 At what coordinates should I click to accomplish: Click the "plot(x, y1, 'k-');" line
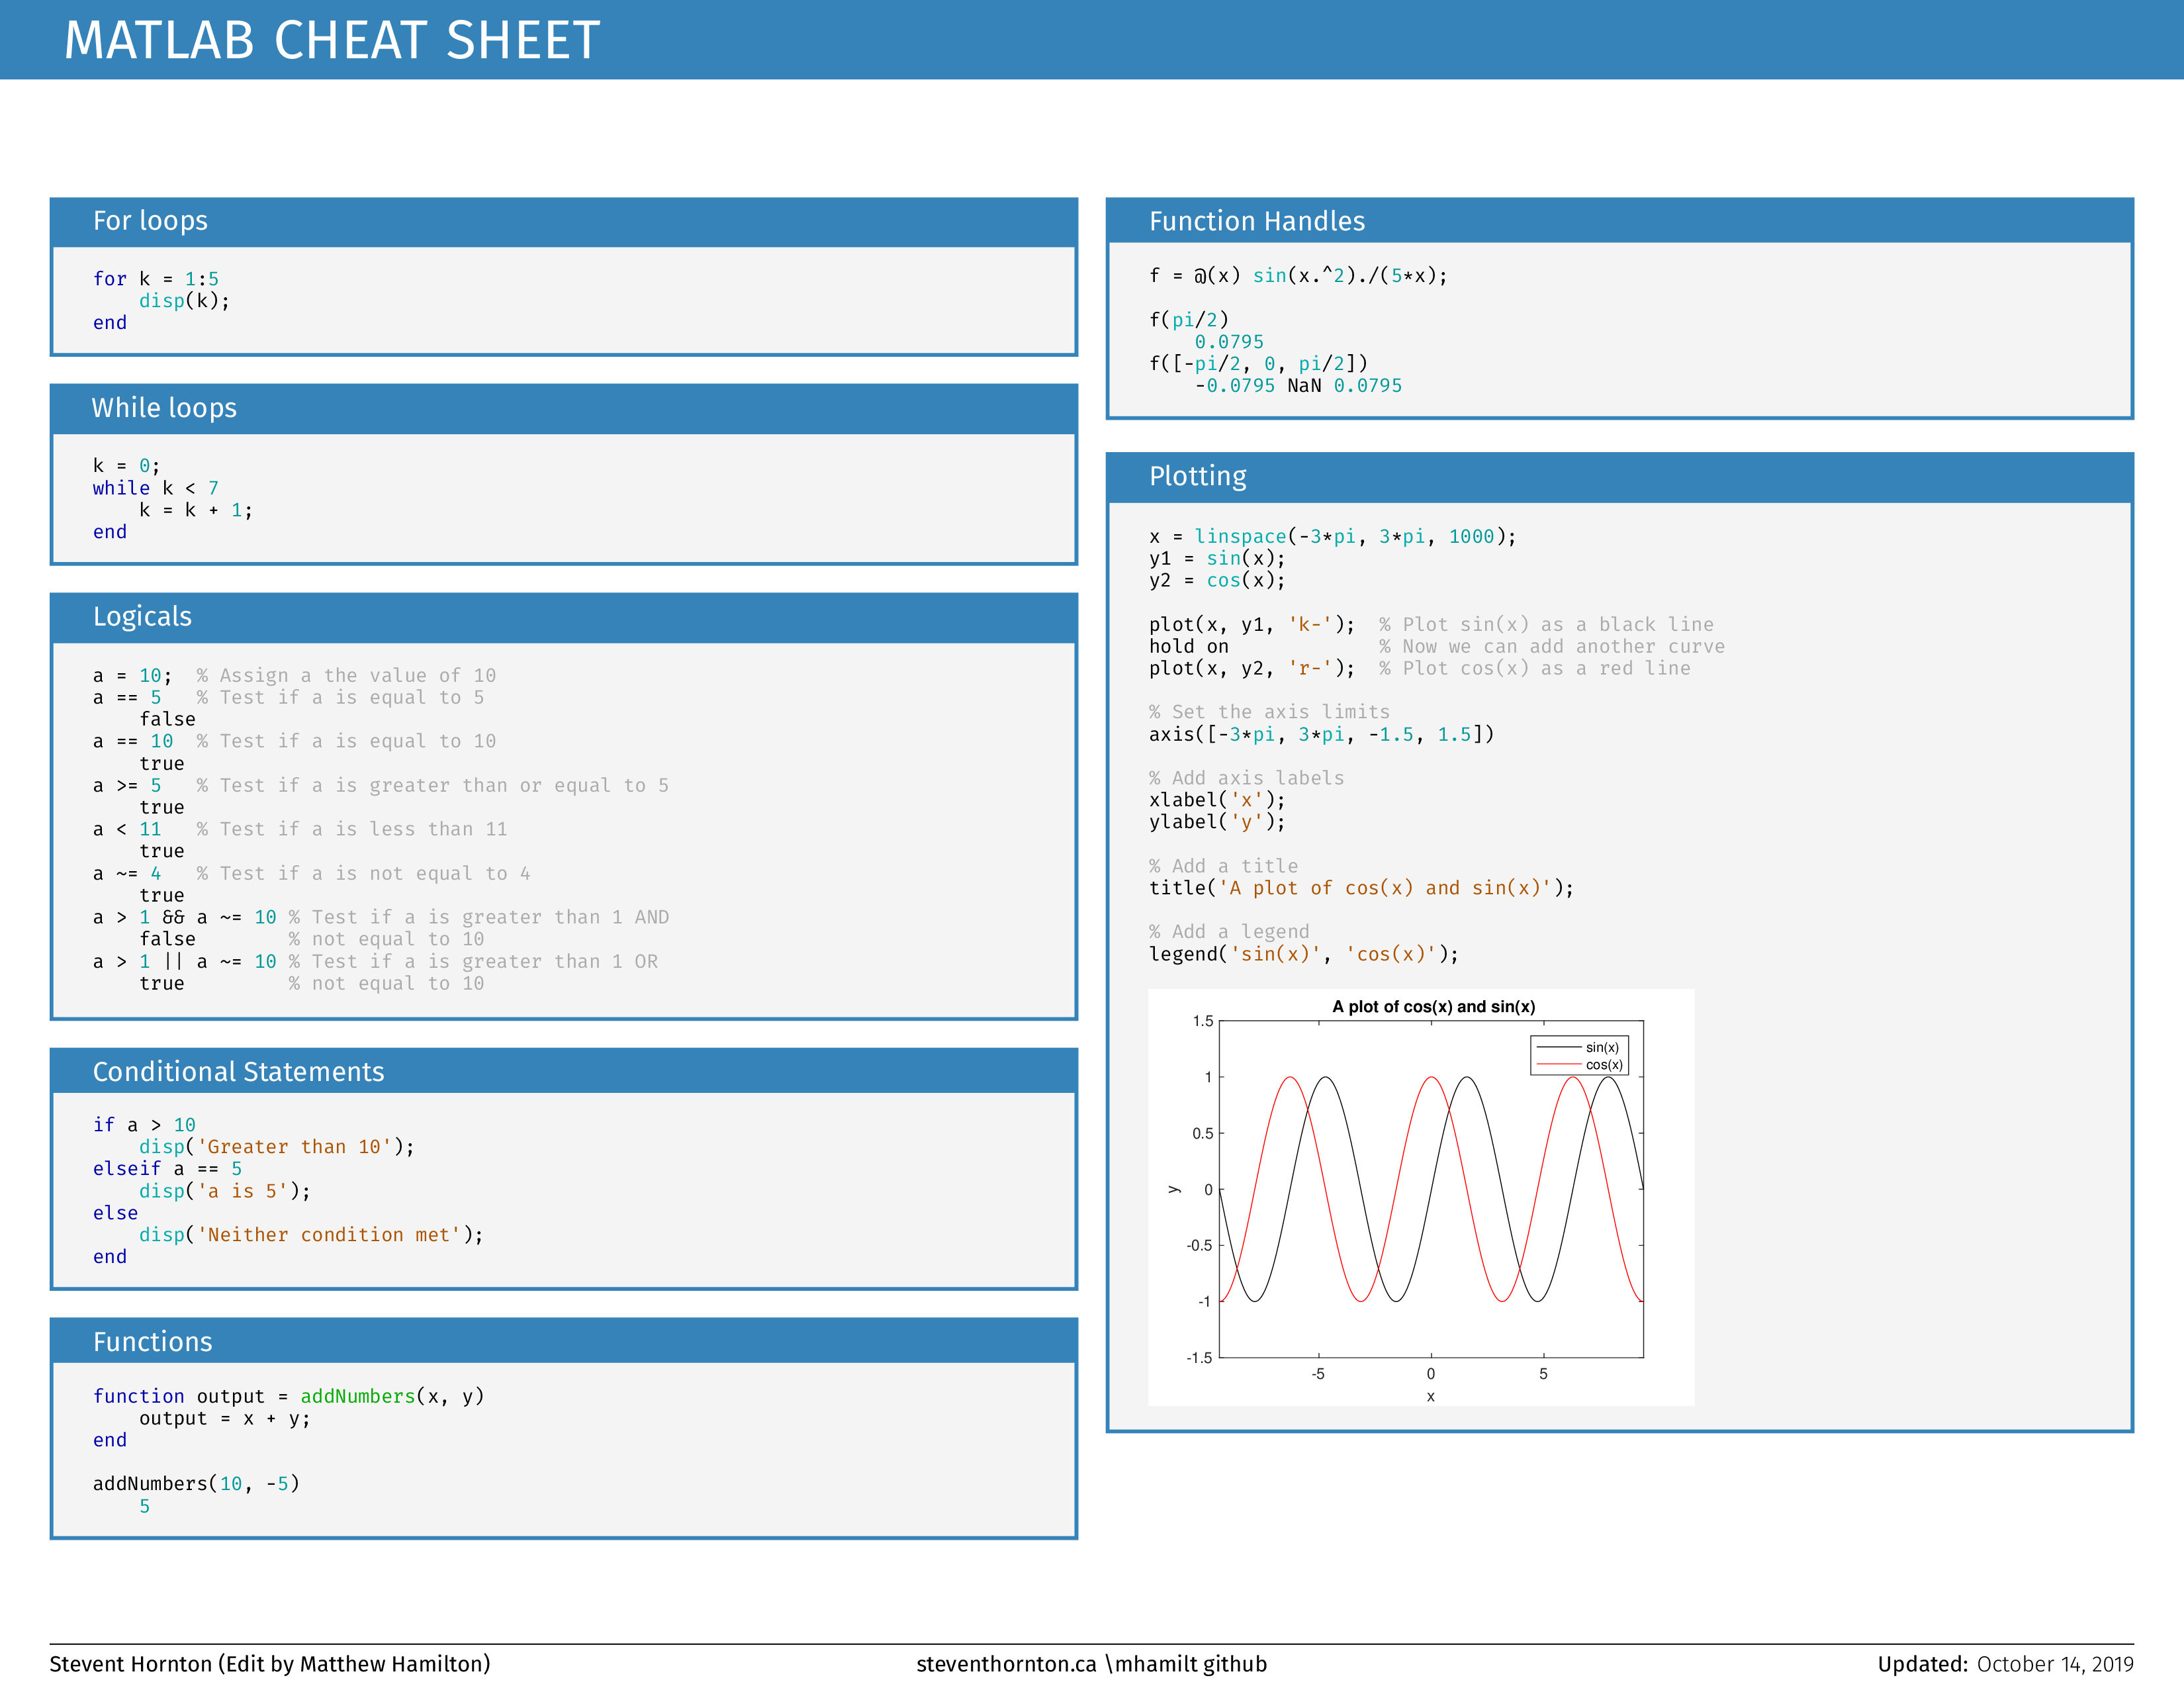pos(1253,625)
